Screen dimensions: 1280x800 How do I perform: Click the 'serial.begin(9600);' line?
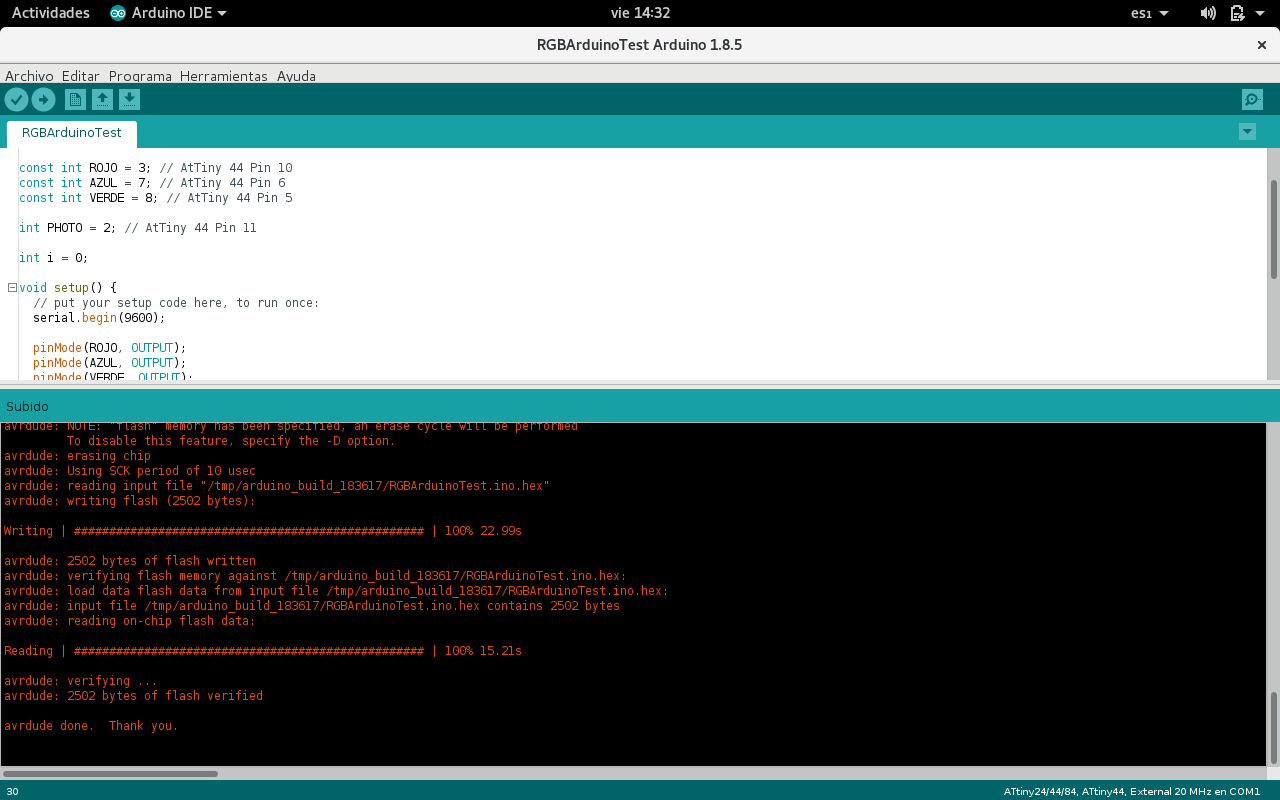click(99, 318)
